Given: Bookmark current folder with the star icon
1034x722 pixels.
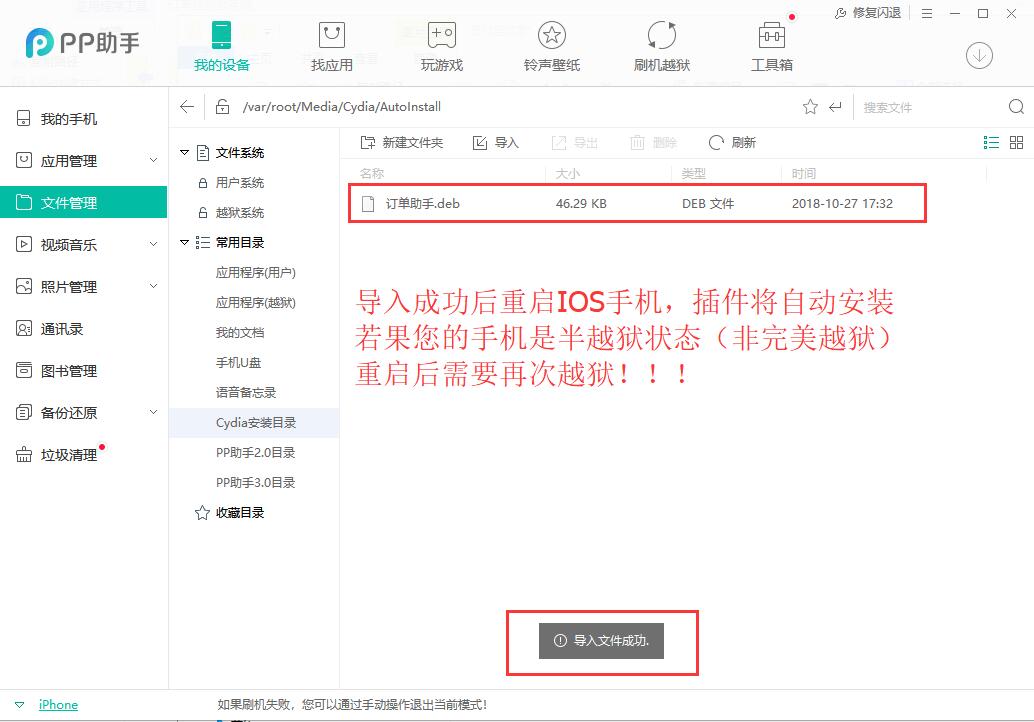Looking at the screenshot, I should pos(810,107).
